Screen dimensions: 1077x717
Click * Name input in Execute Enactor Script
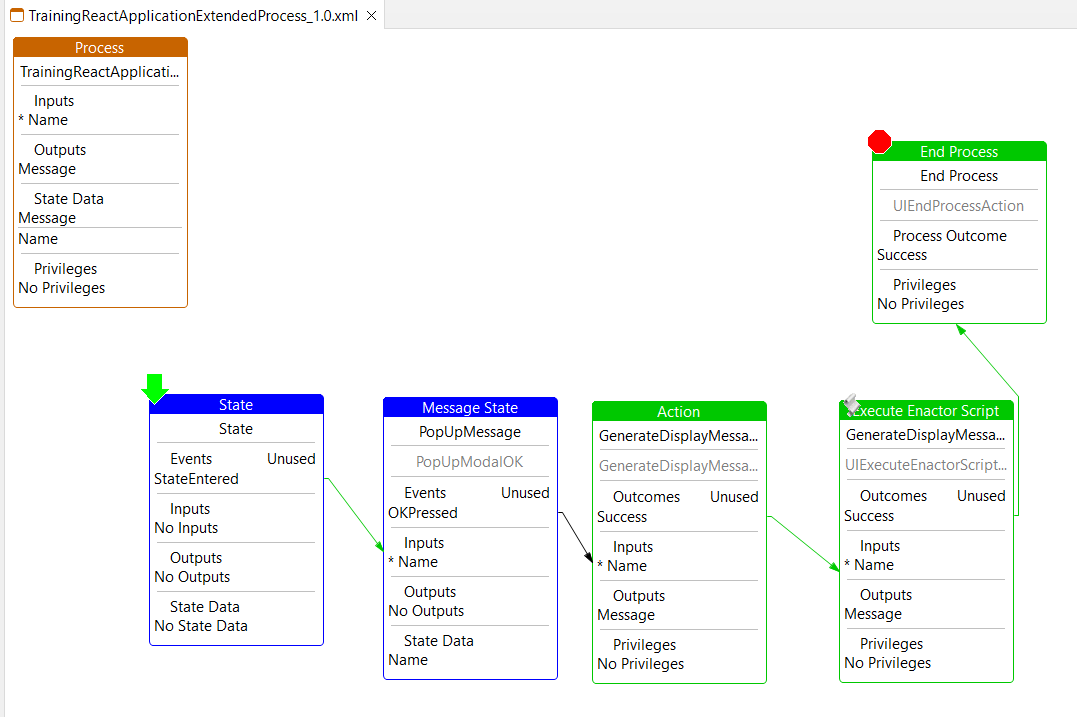[x=869, y=565]
